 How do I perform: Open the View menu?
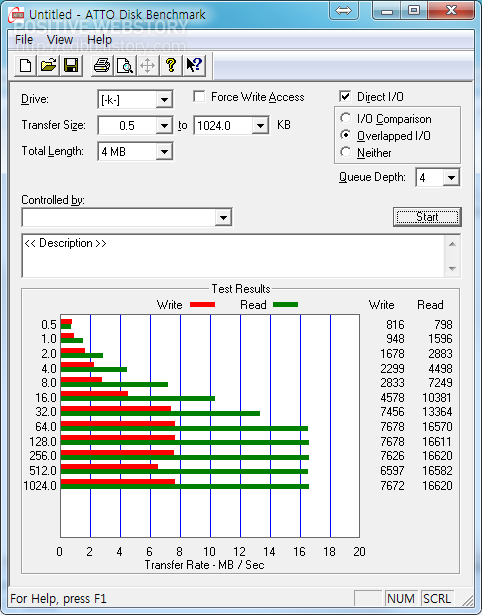coord(60,40)
